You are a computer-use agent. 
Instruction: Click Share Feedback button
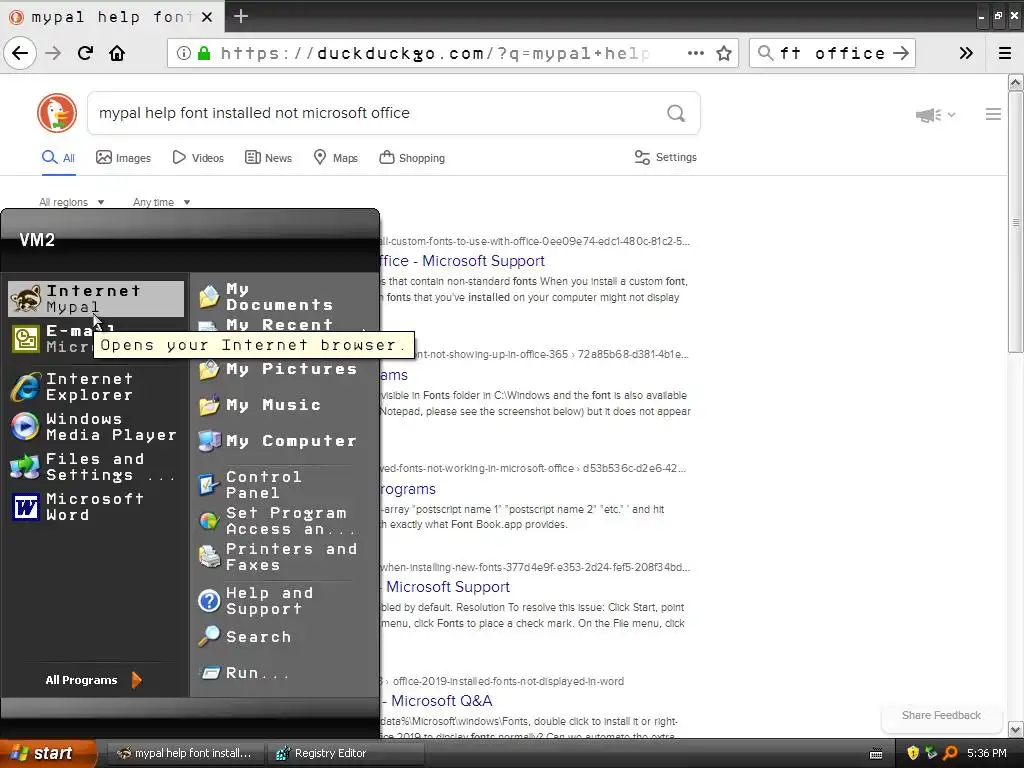[941, 715]
